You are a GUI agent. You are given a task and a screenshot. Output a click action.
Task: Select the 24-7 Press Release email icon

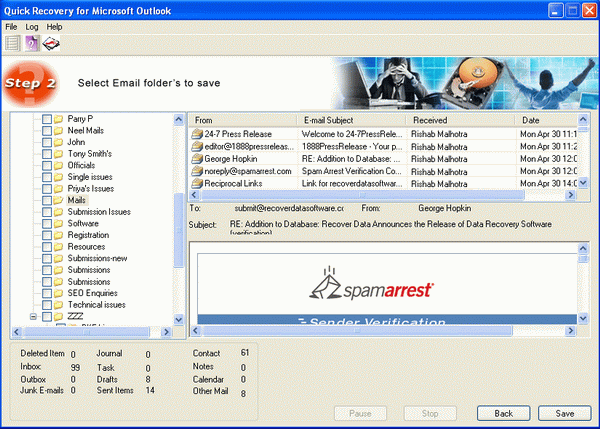(x=196, y=133)
